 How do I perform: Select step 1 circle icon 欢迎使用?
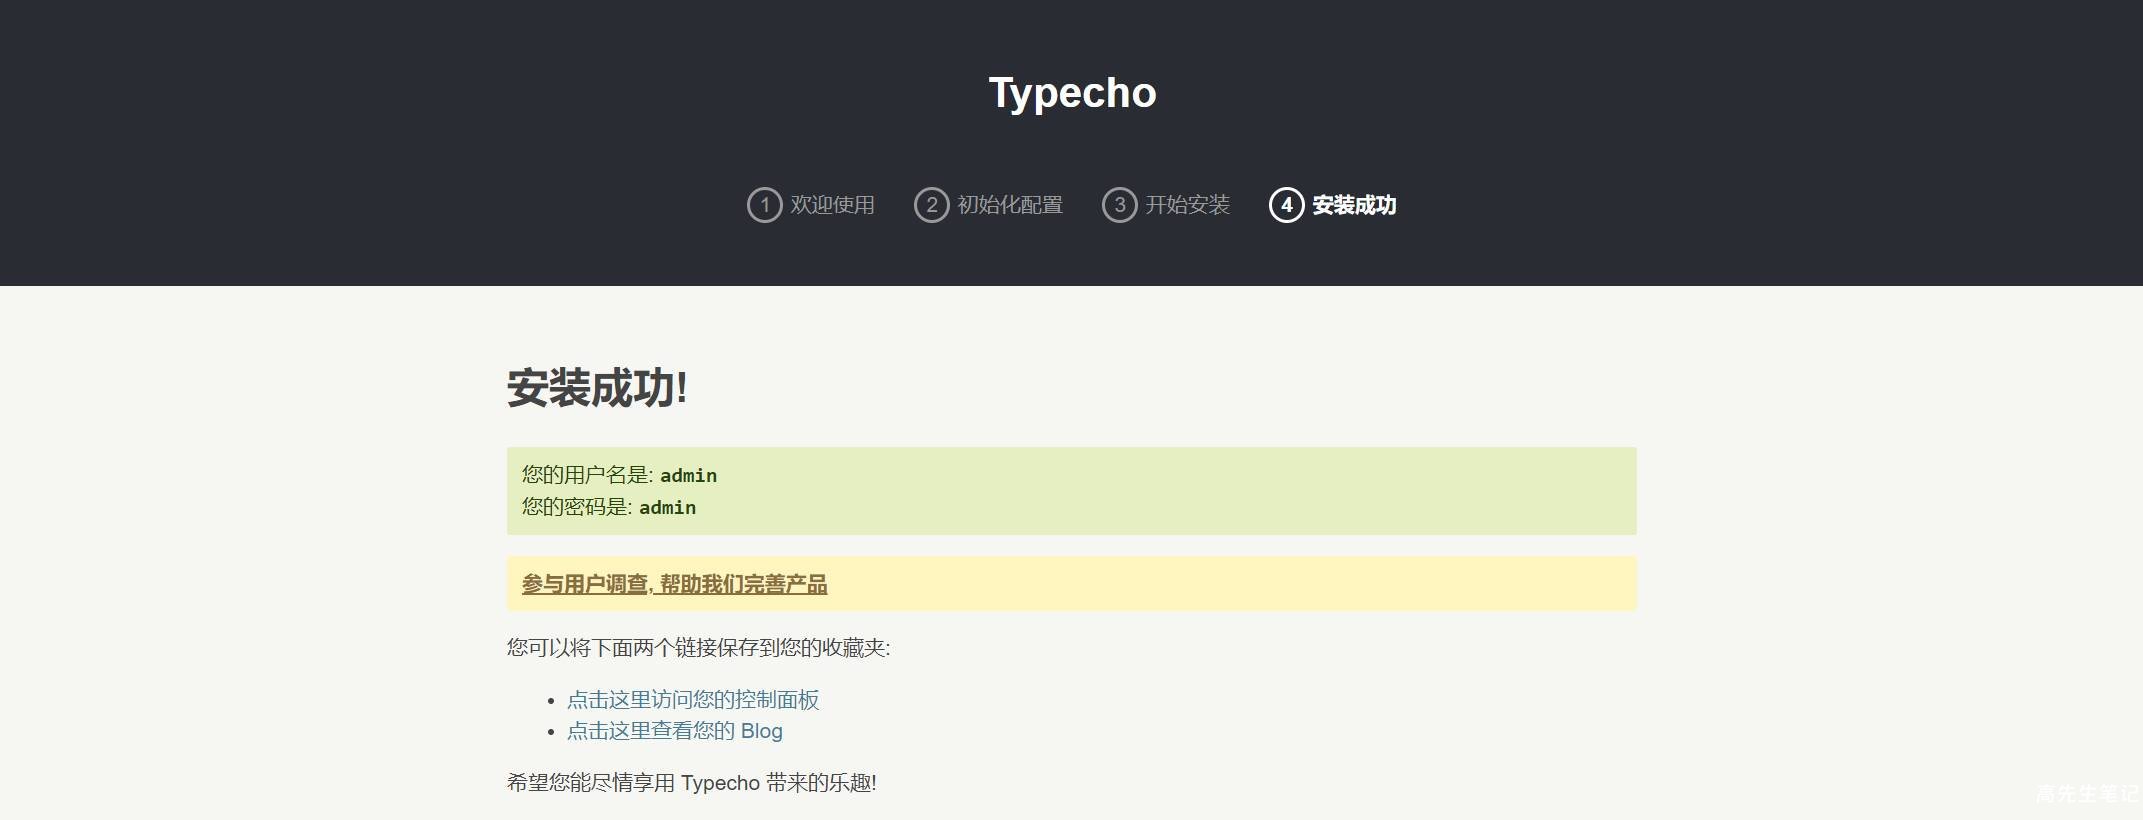pos(764,205)
